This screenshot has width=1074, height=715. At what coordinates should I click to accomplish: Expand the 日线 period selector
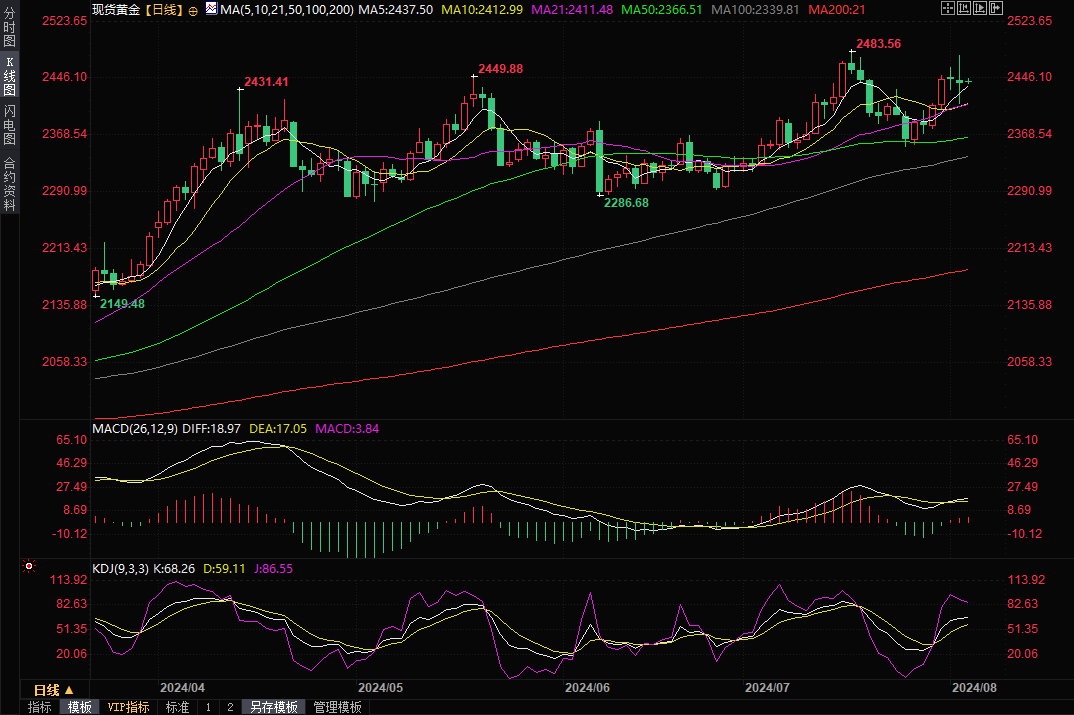[54, 690]
